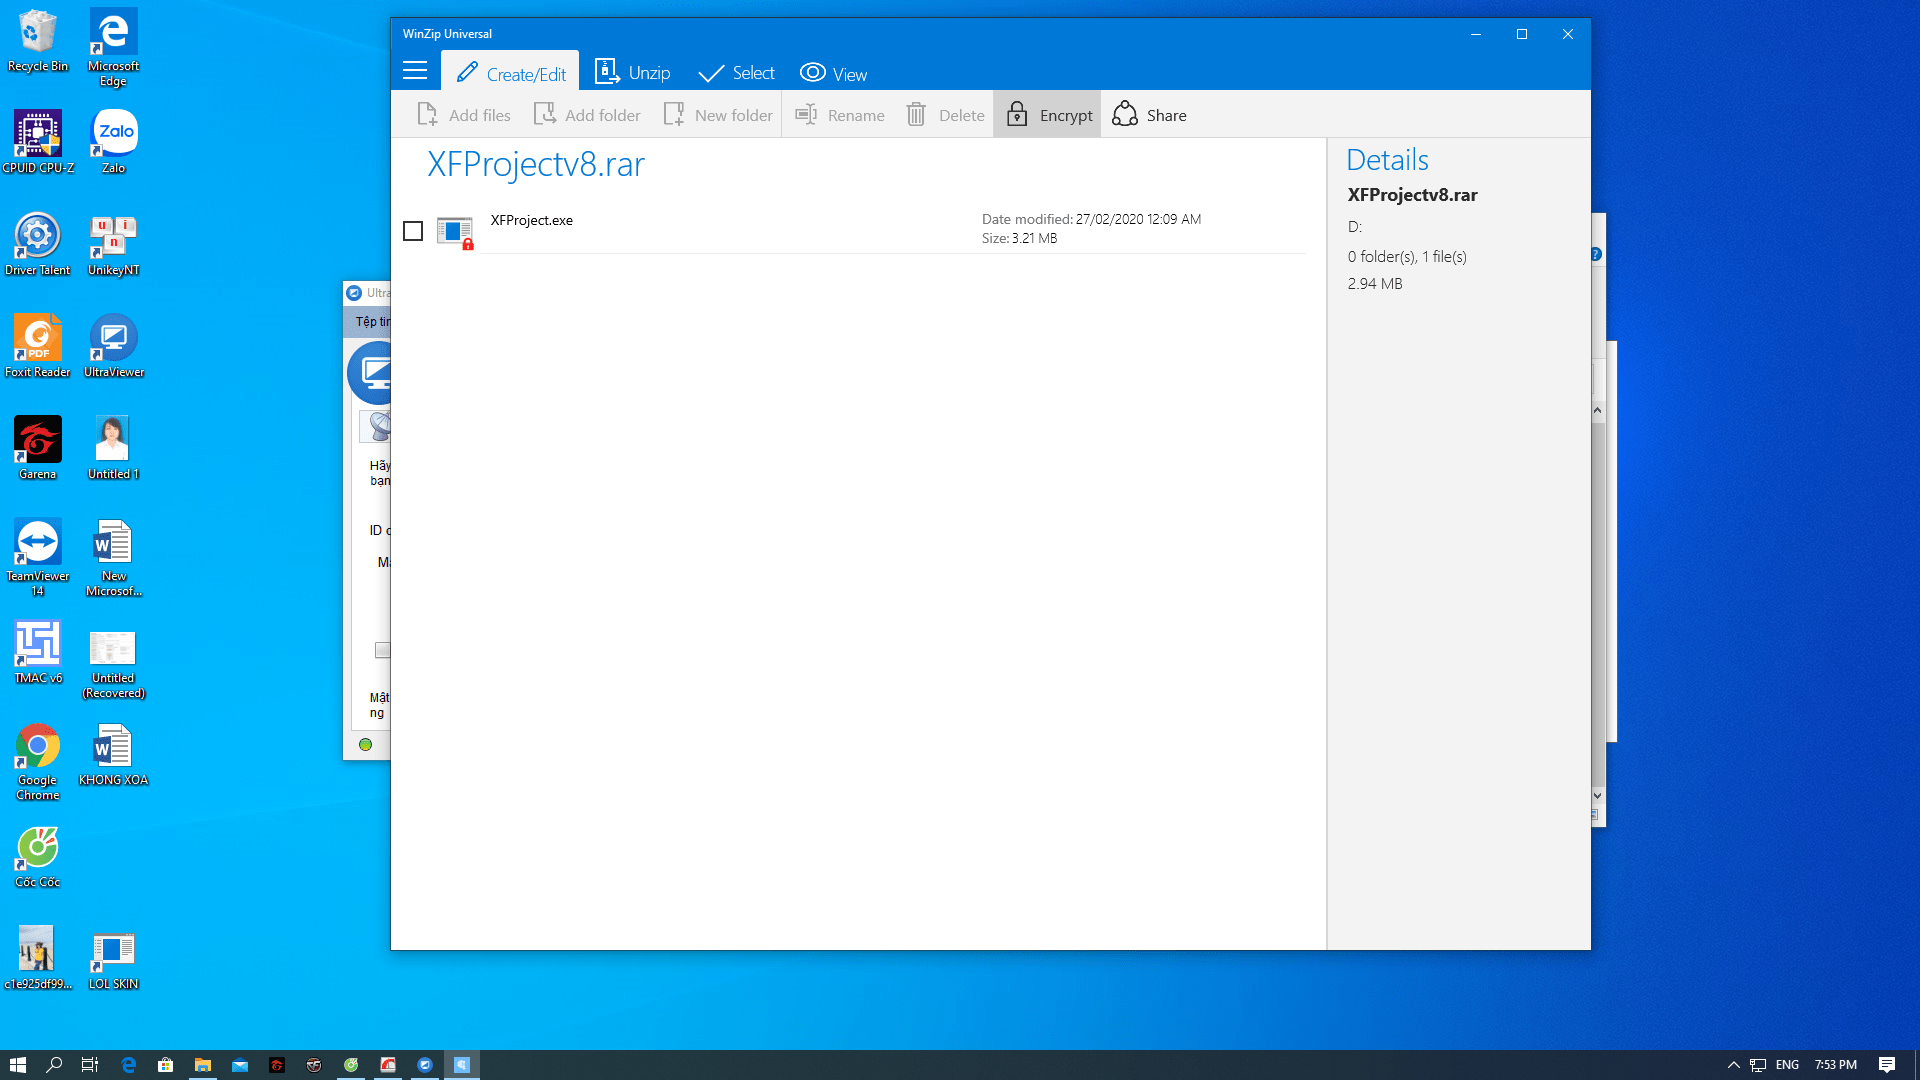Open Cốc Cốc browser desktop icon
1920x1080 pixels.
tap(38, 856)
